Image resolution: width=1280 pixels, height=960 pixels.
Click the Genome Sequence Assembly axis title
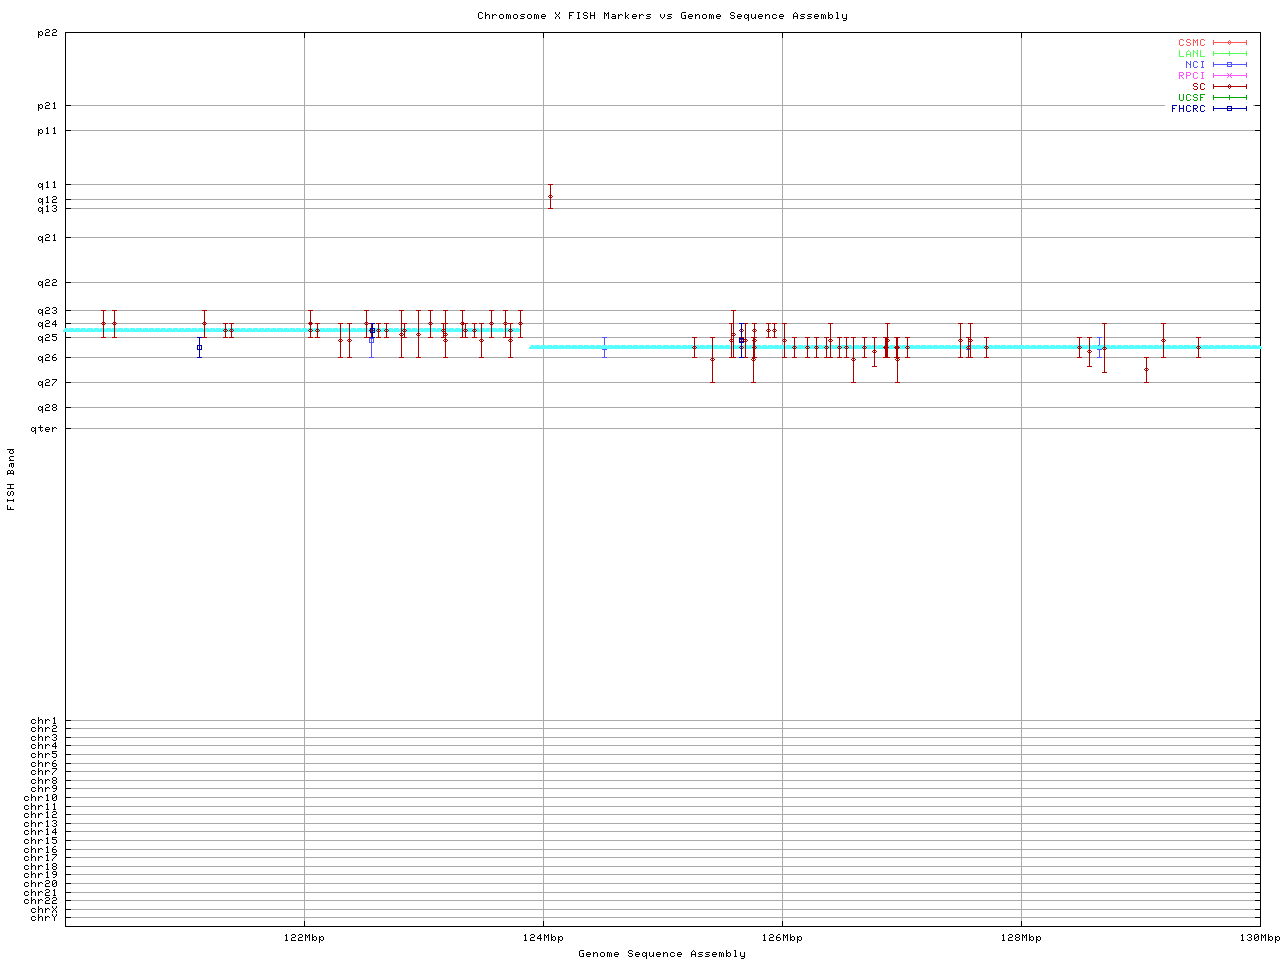click(x=662, y=954)
